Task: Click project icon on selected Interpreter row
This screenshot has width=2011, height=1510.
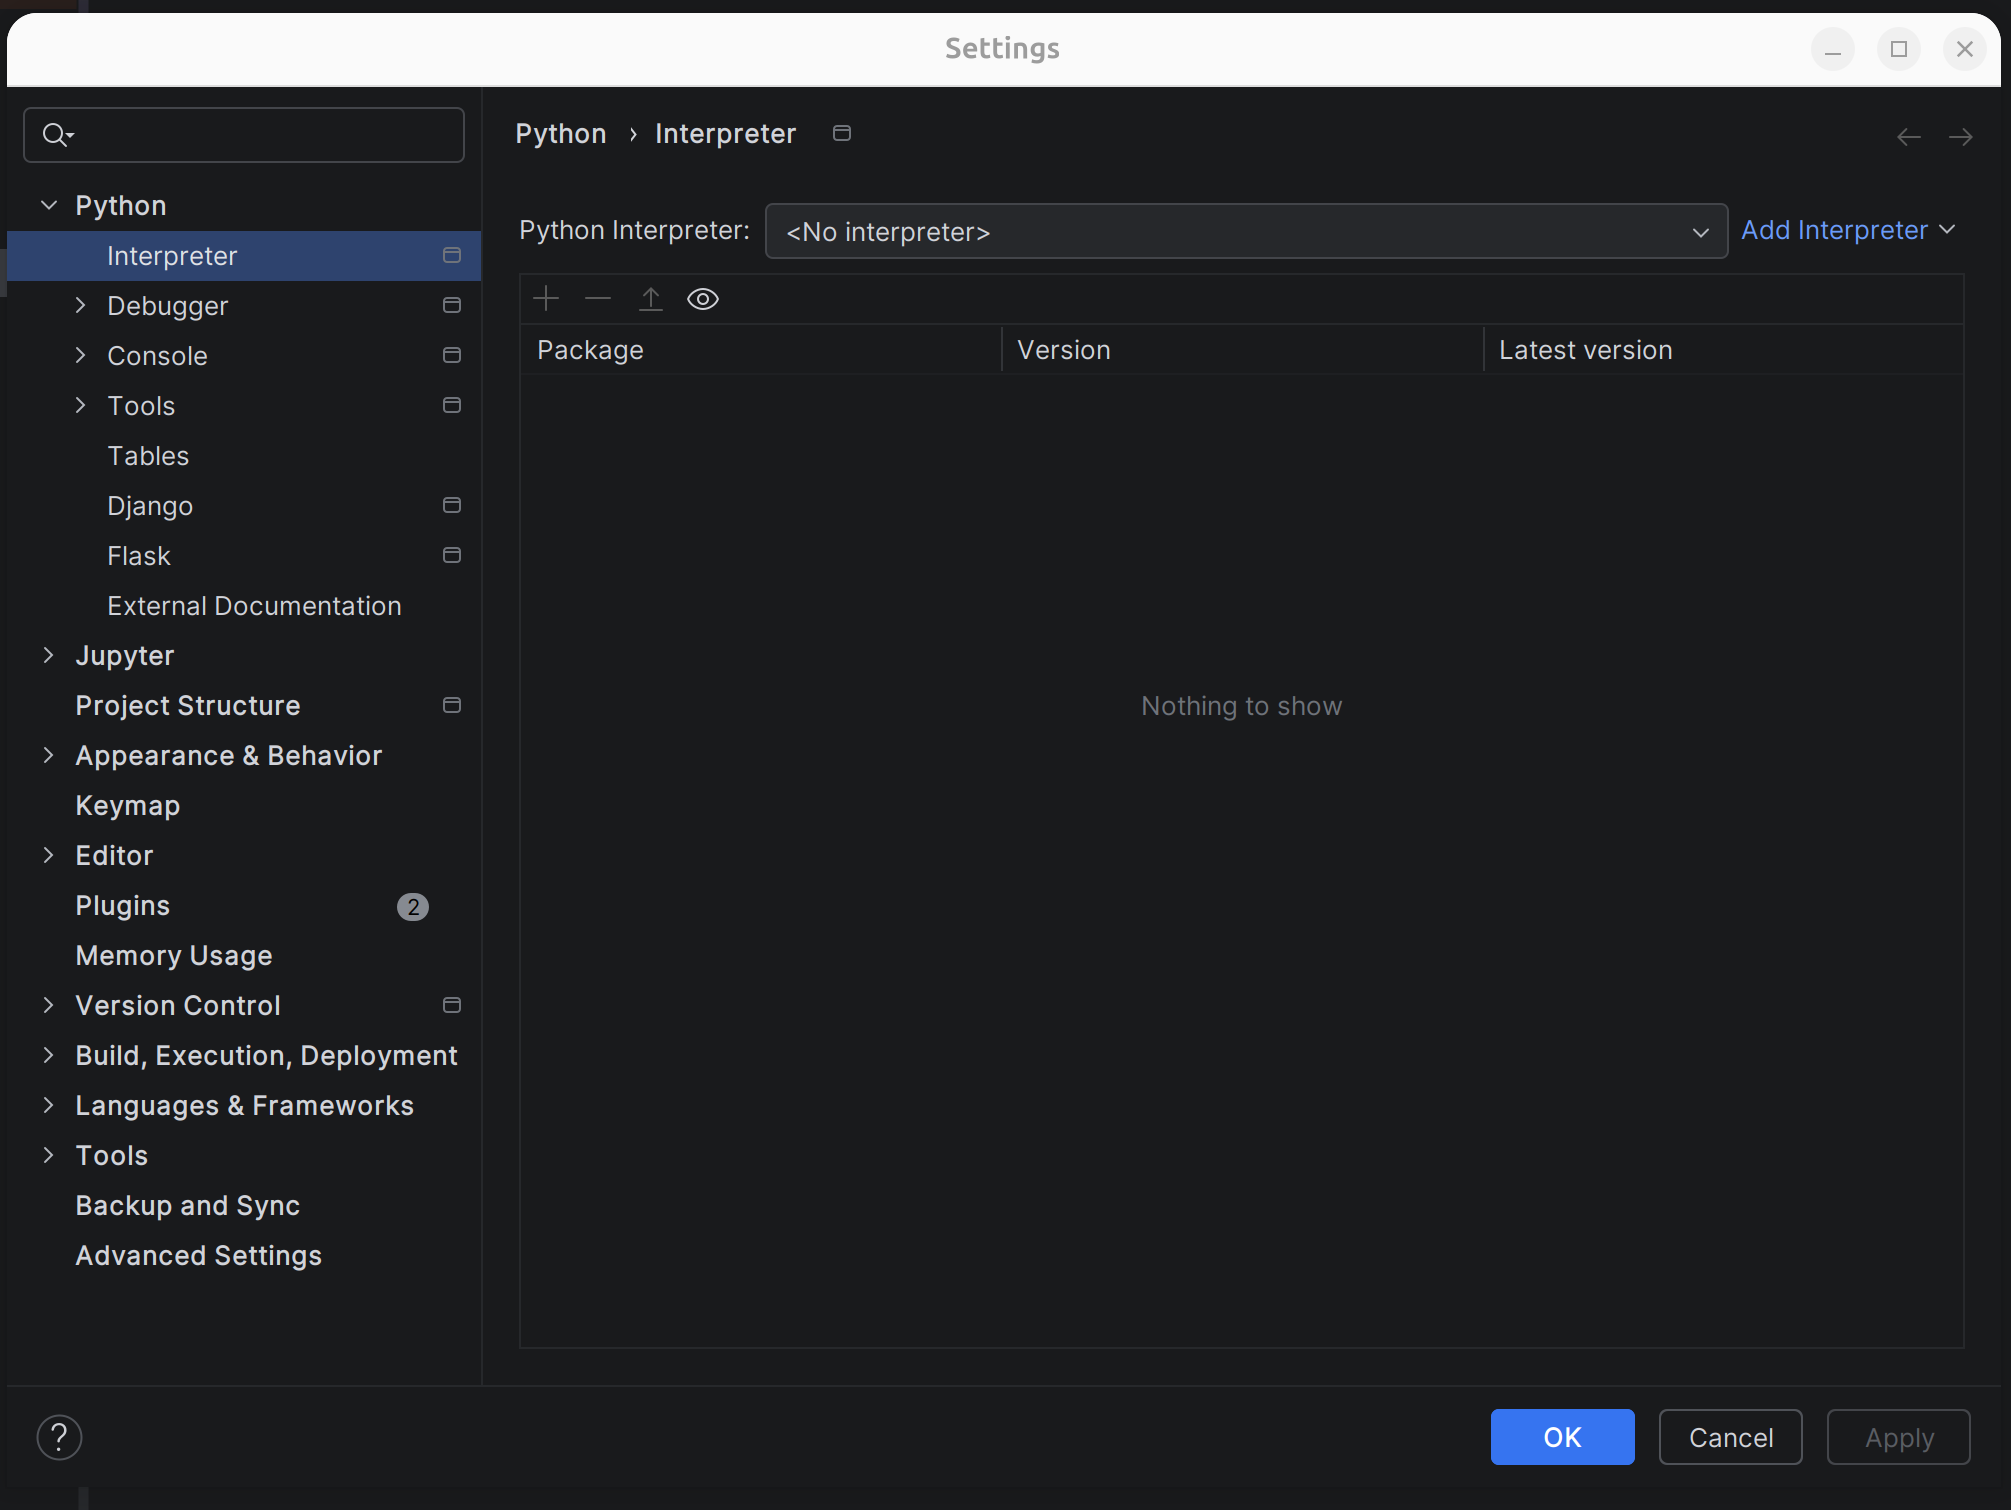Action: [452, 255]
